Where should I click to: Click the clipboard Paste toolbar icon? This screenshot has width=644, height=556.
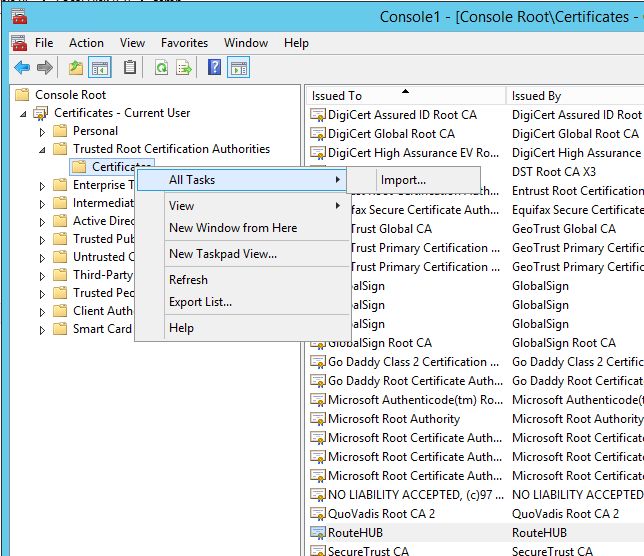[130, 67]
